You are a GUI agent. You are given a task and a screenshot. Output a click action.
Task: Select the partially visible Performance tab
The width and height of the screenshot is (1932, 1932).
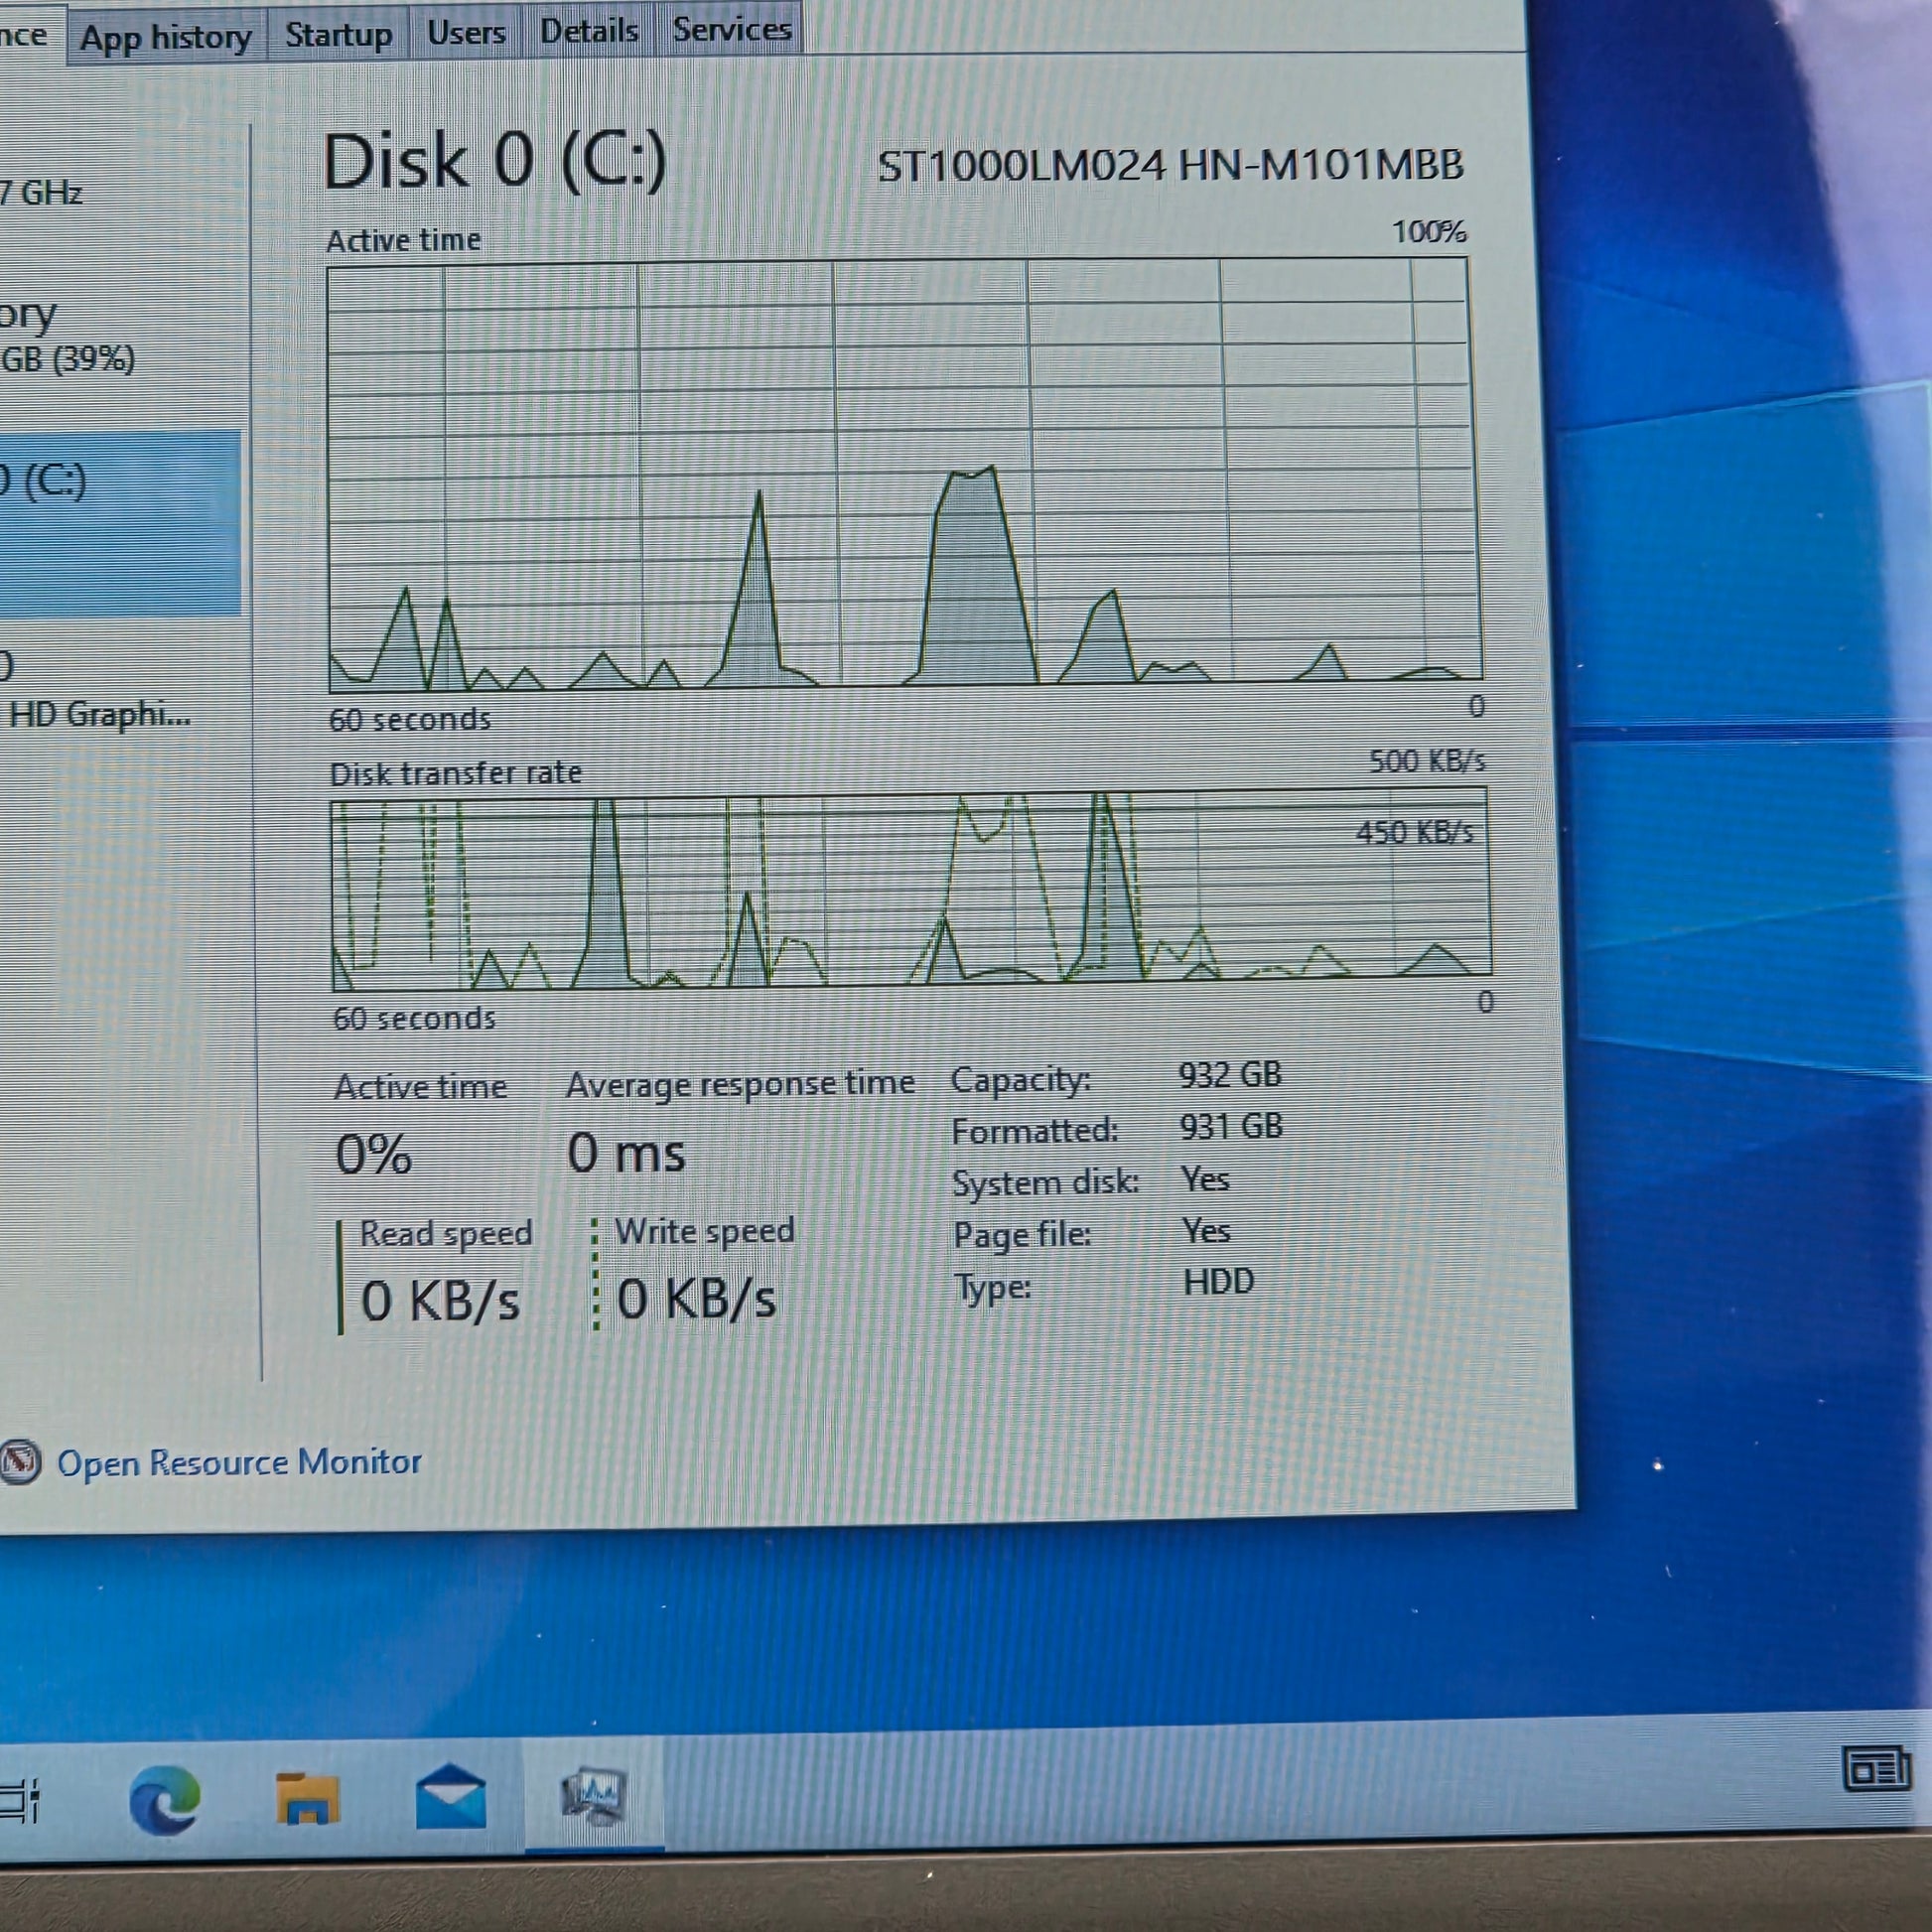(x=25, y=35)
